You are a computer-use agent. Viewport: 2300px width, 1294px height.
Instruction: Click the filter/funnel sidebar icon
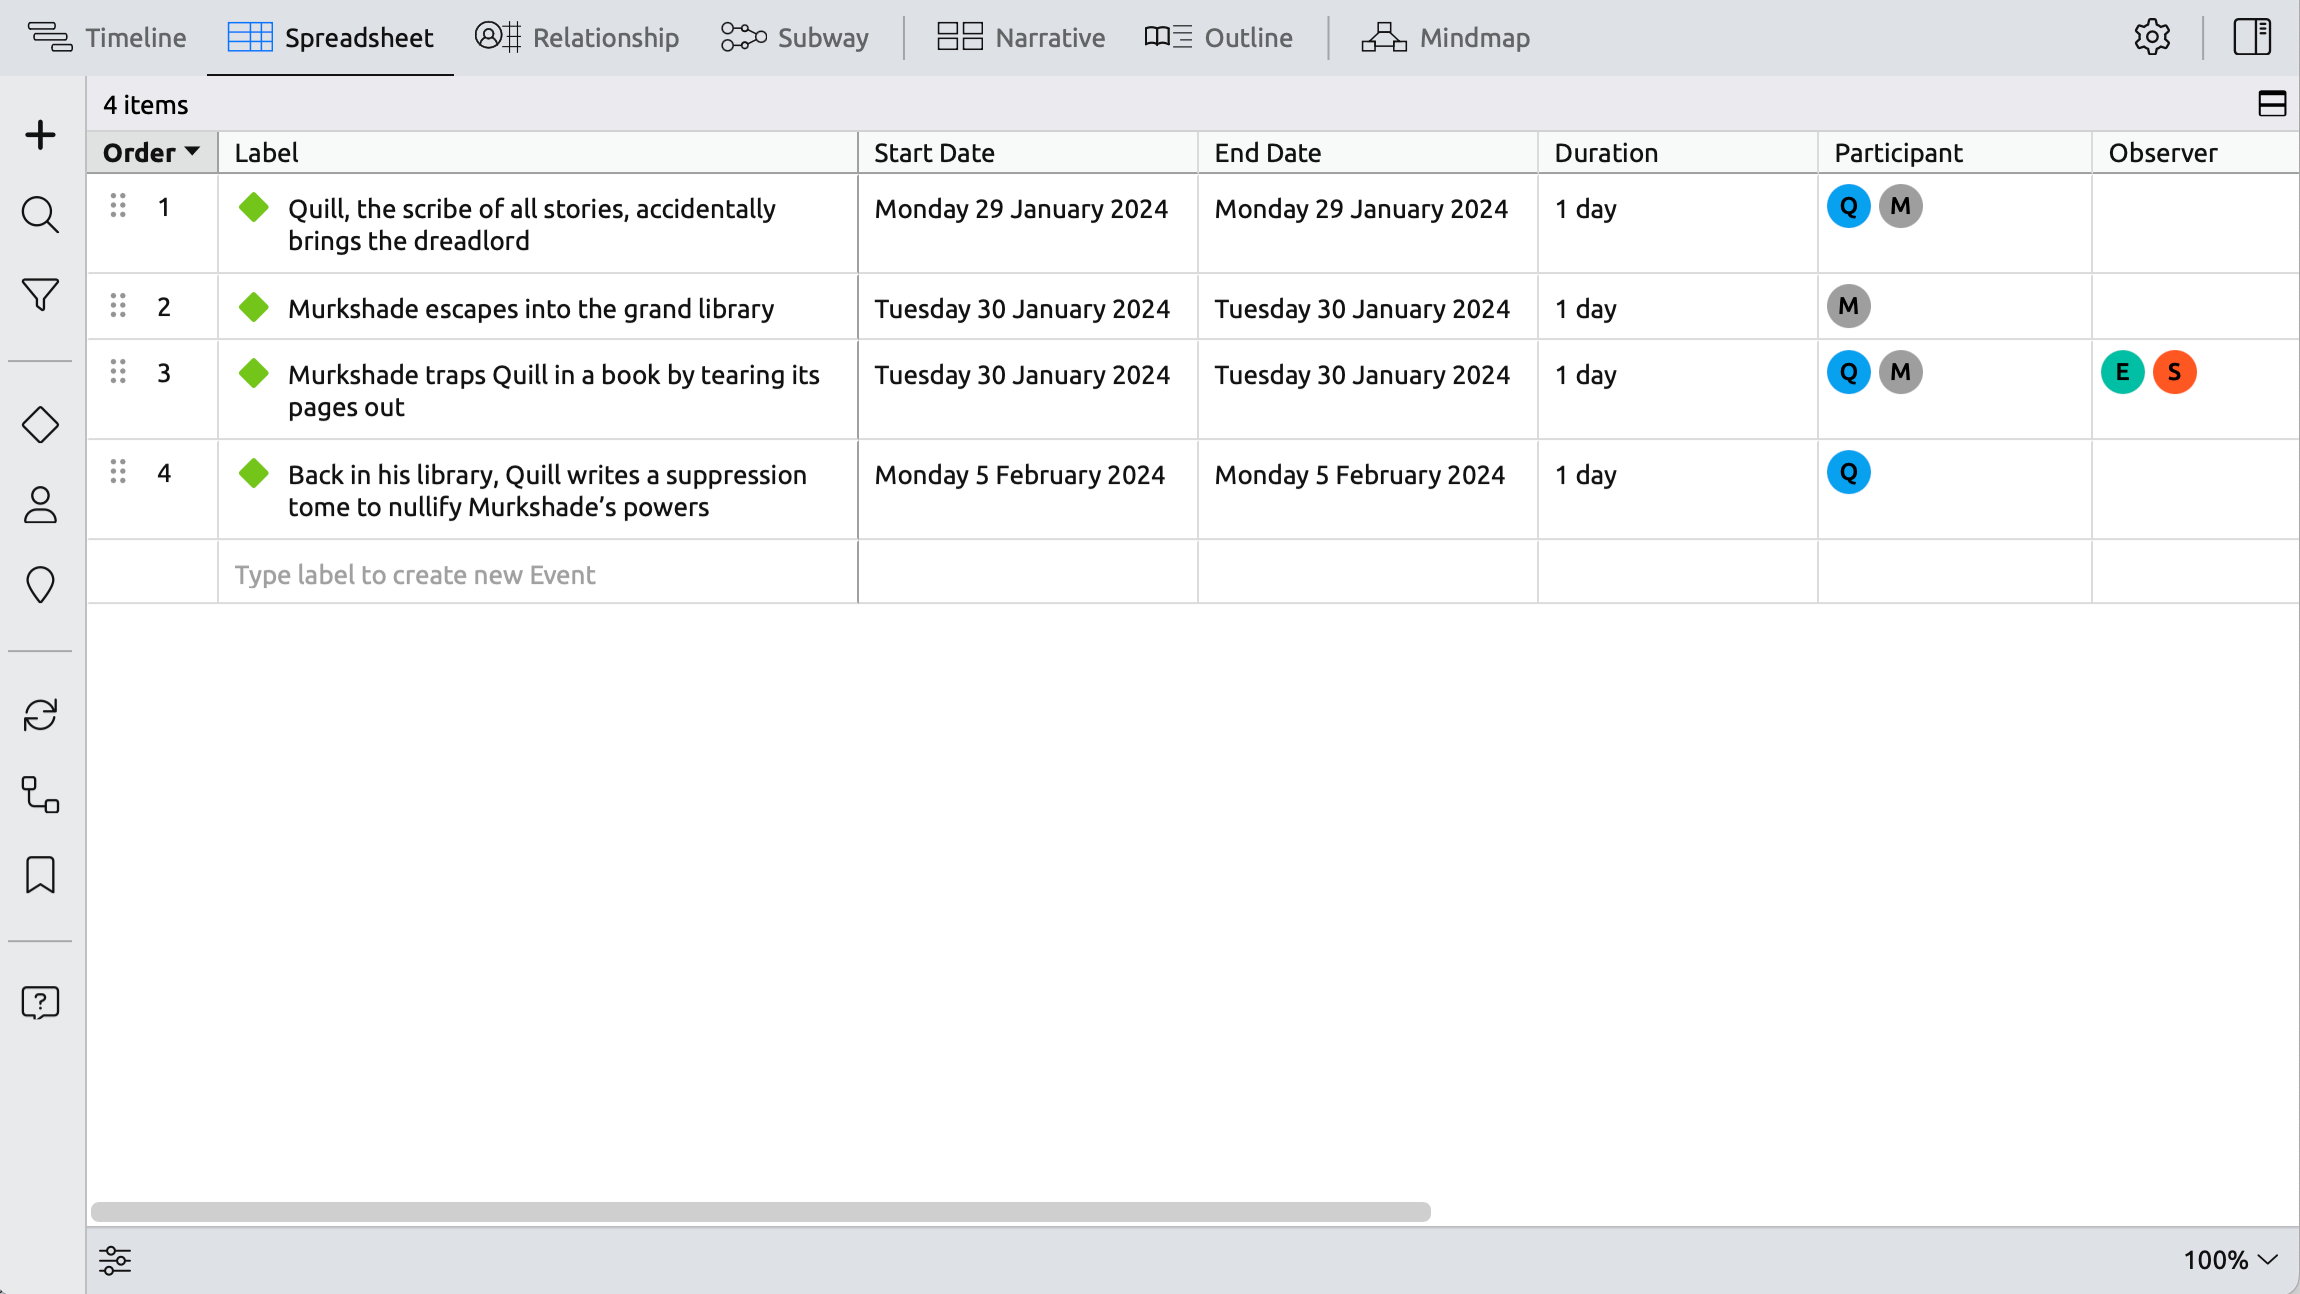click(x=39, y=295)
